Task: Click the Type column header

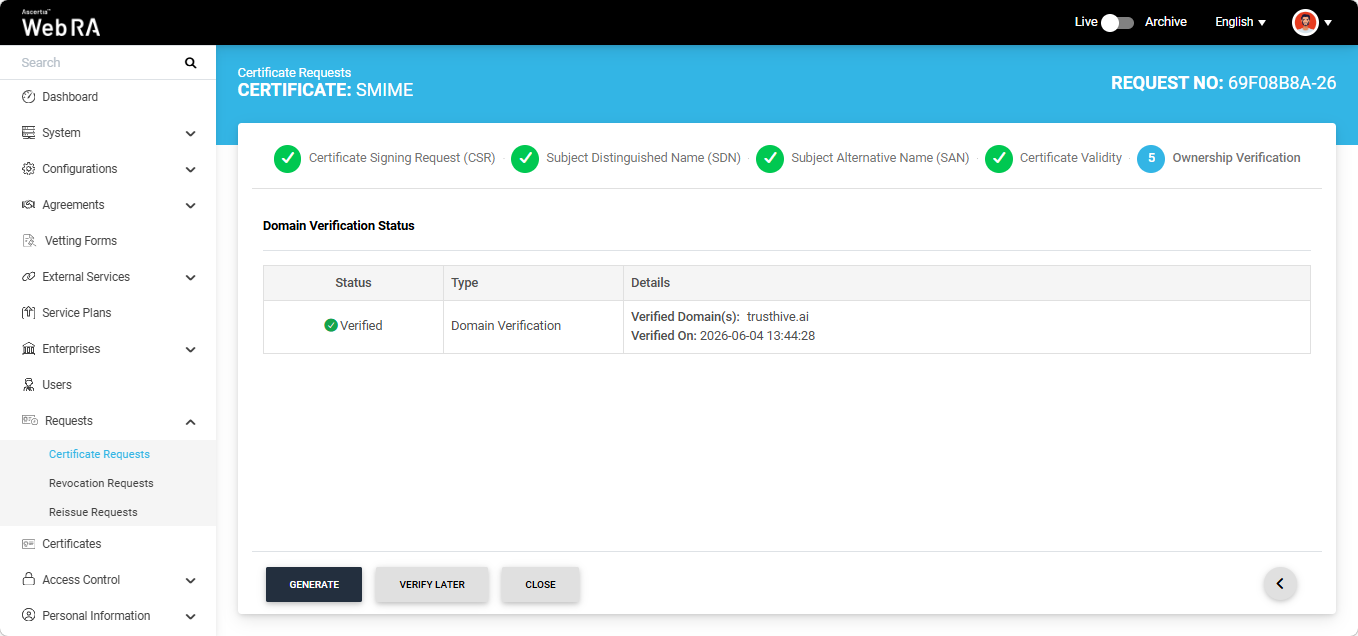Action: point(533,283)
